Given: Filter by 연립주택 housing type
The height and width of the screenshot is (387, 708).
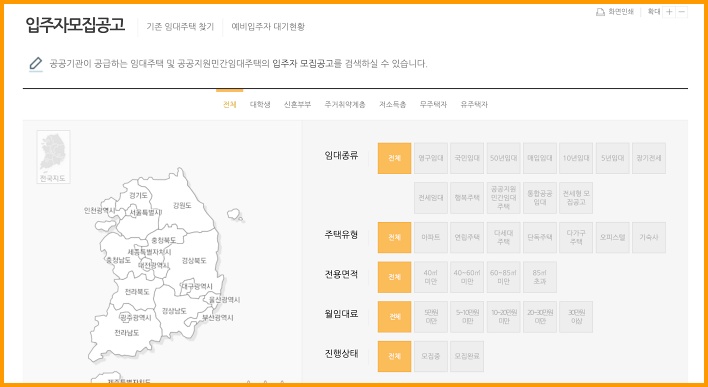Looking at the screenshot, I should coord(467,238).
